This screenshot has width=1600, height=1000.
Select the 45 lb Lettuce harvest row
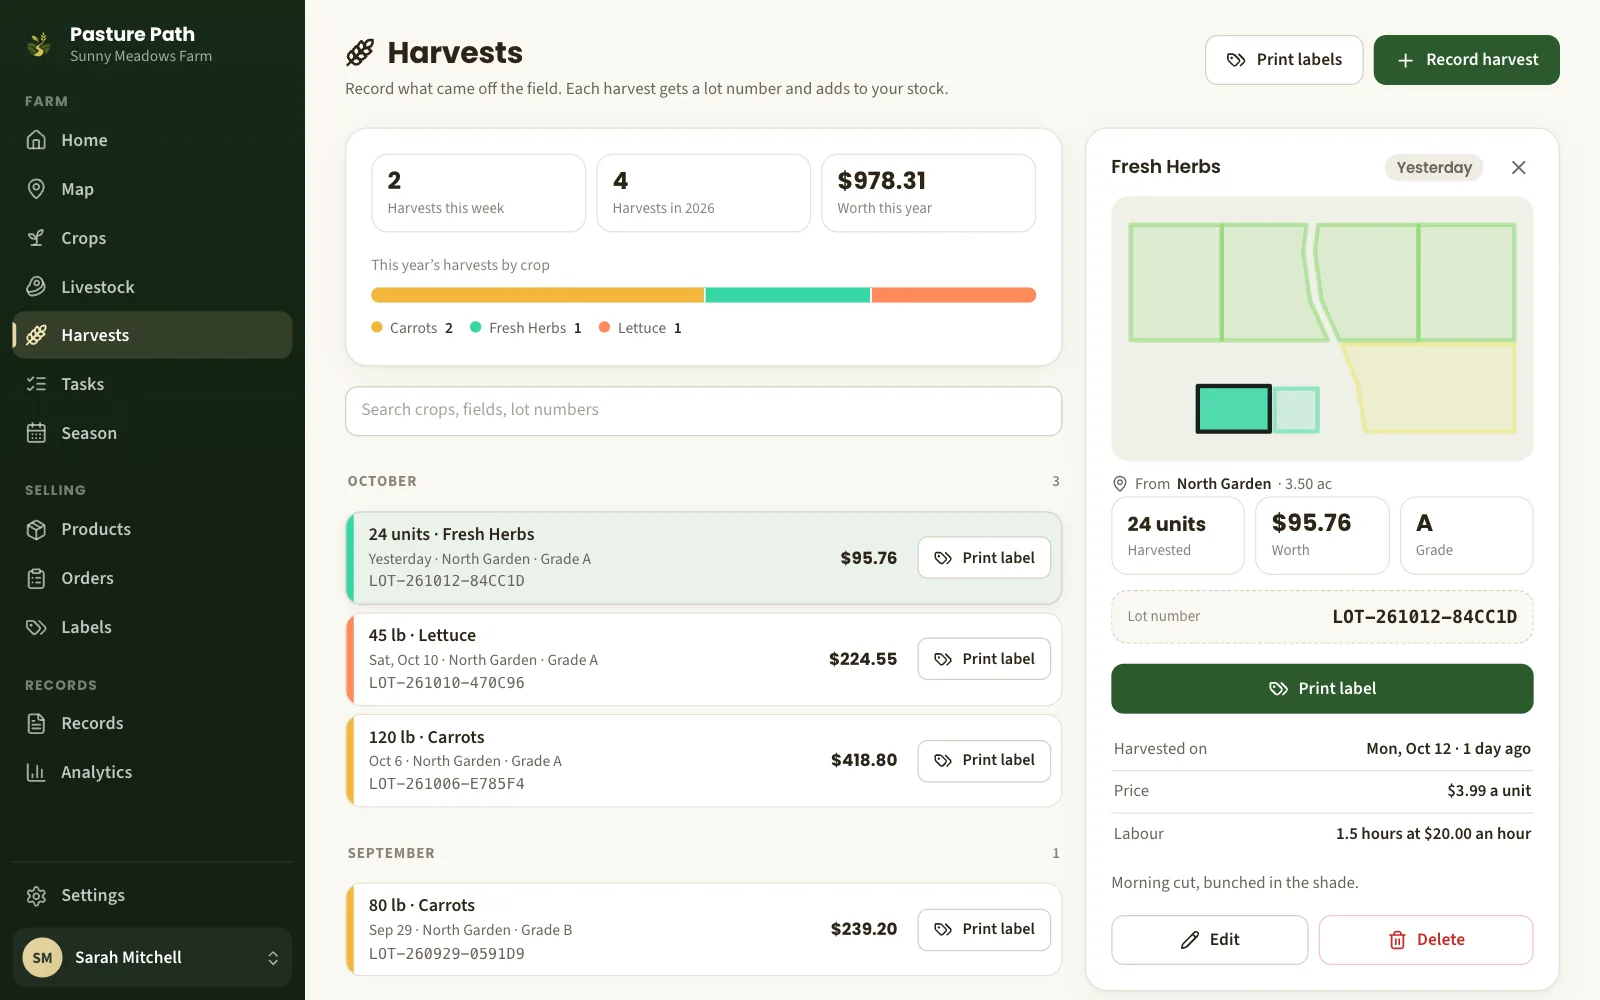tap(703, 659)
